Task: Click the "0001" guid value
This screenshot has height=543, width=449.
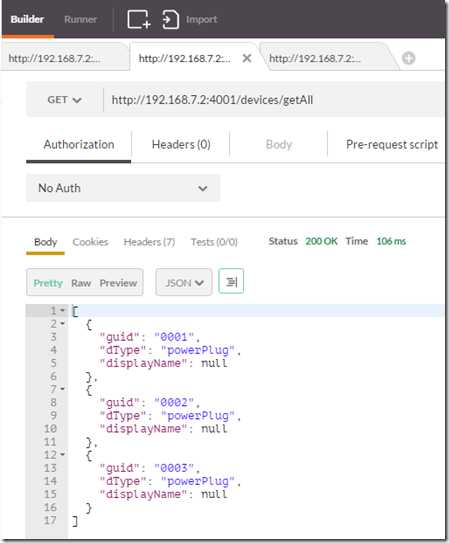Action: pos(174,337)
